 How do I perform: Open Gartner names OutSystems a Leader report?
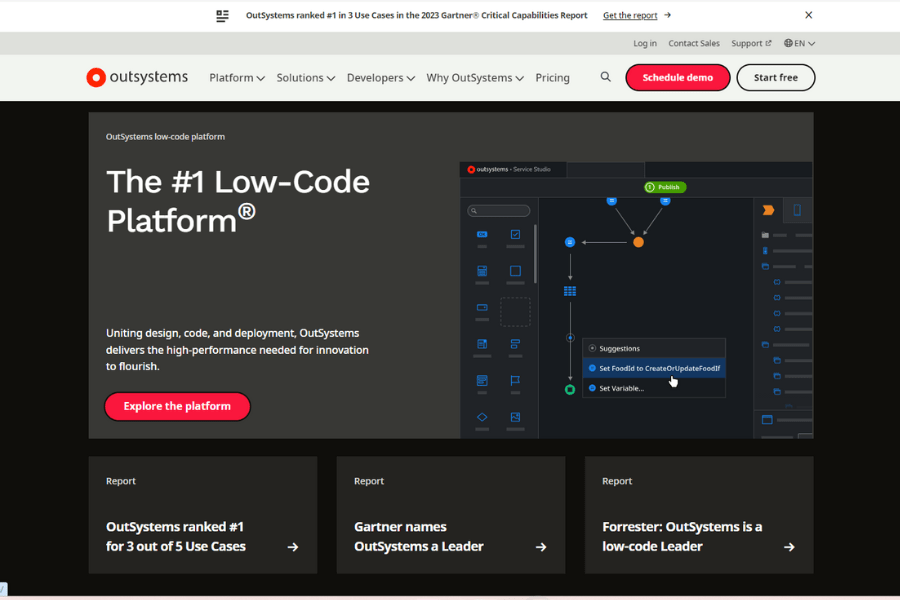click(x=451, y=515)
